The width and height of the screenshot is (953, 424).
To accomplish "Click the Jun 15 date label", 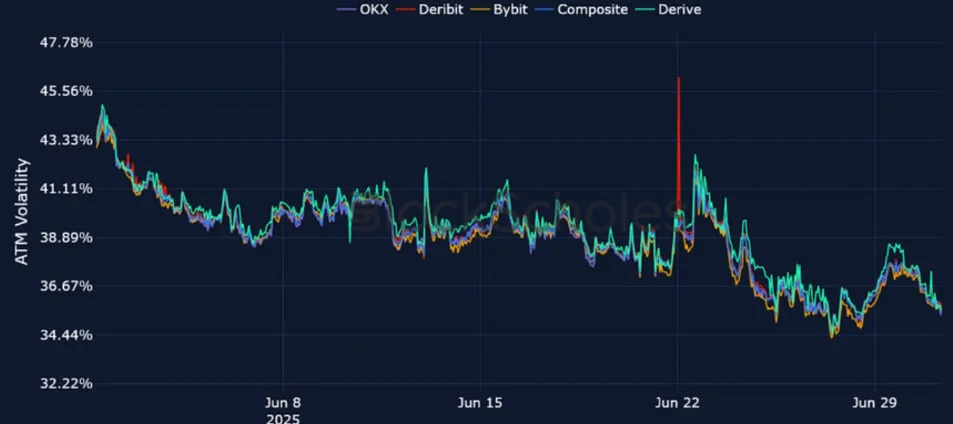I will pos(480,403).
